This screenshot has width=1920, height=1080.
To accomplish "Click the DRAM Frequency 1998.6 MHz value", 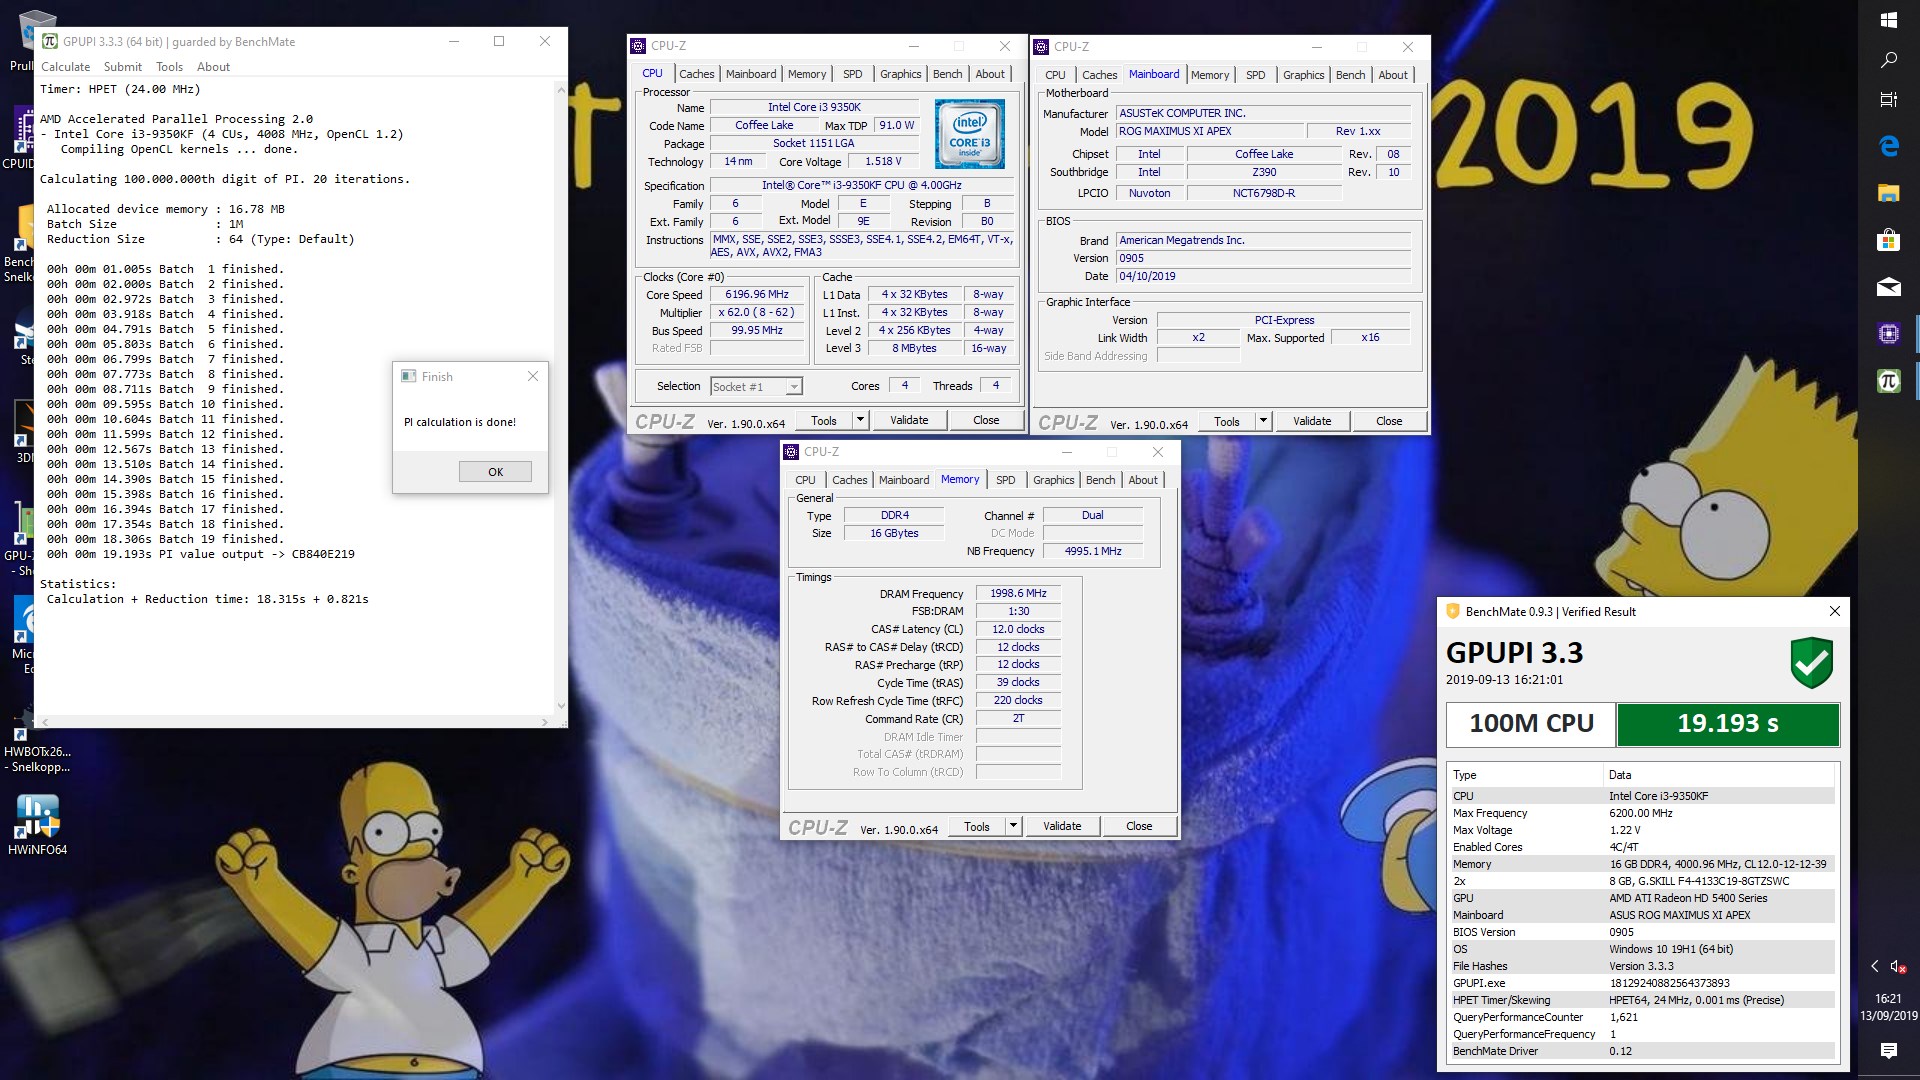I will point(1018,593).
